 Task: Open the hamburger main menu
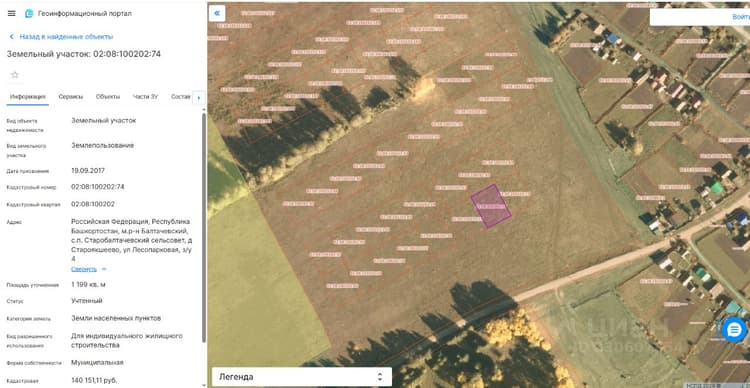pos(11,13)
